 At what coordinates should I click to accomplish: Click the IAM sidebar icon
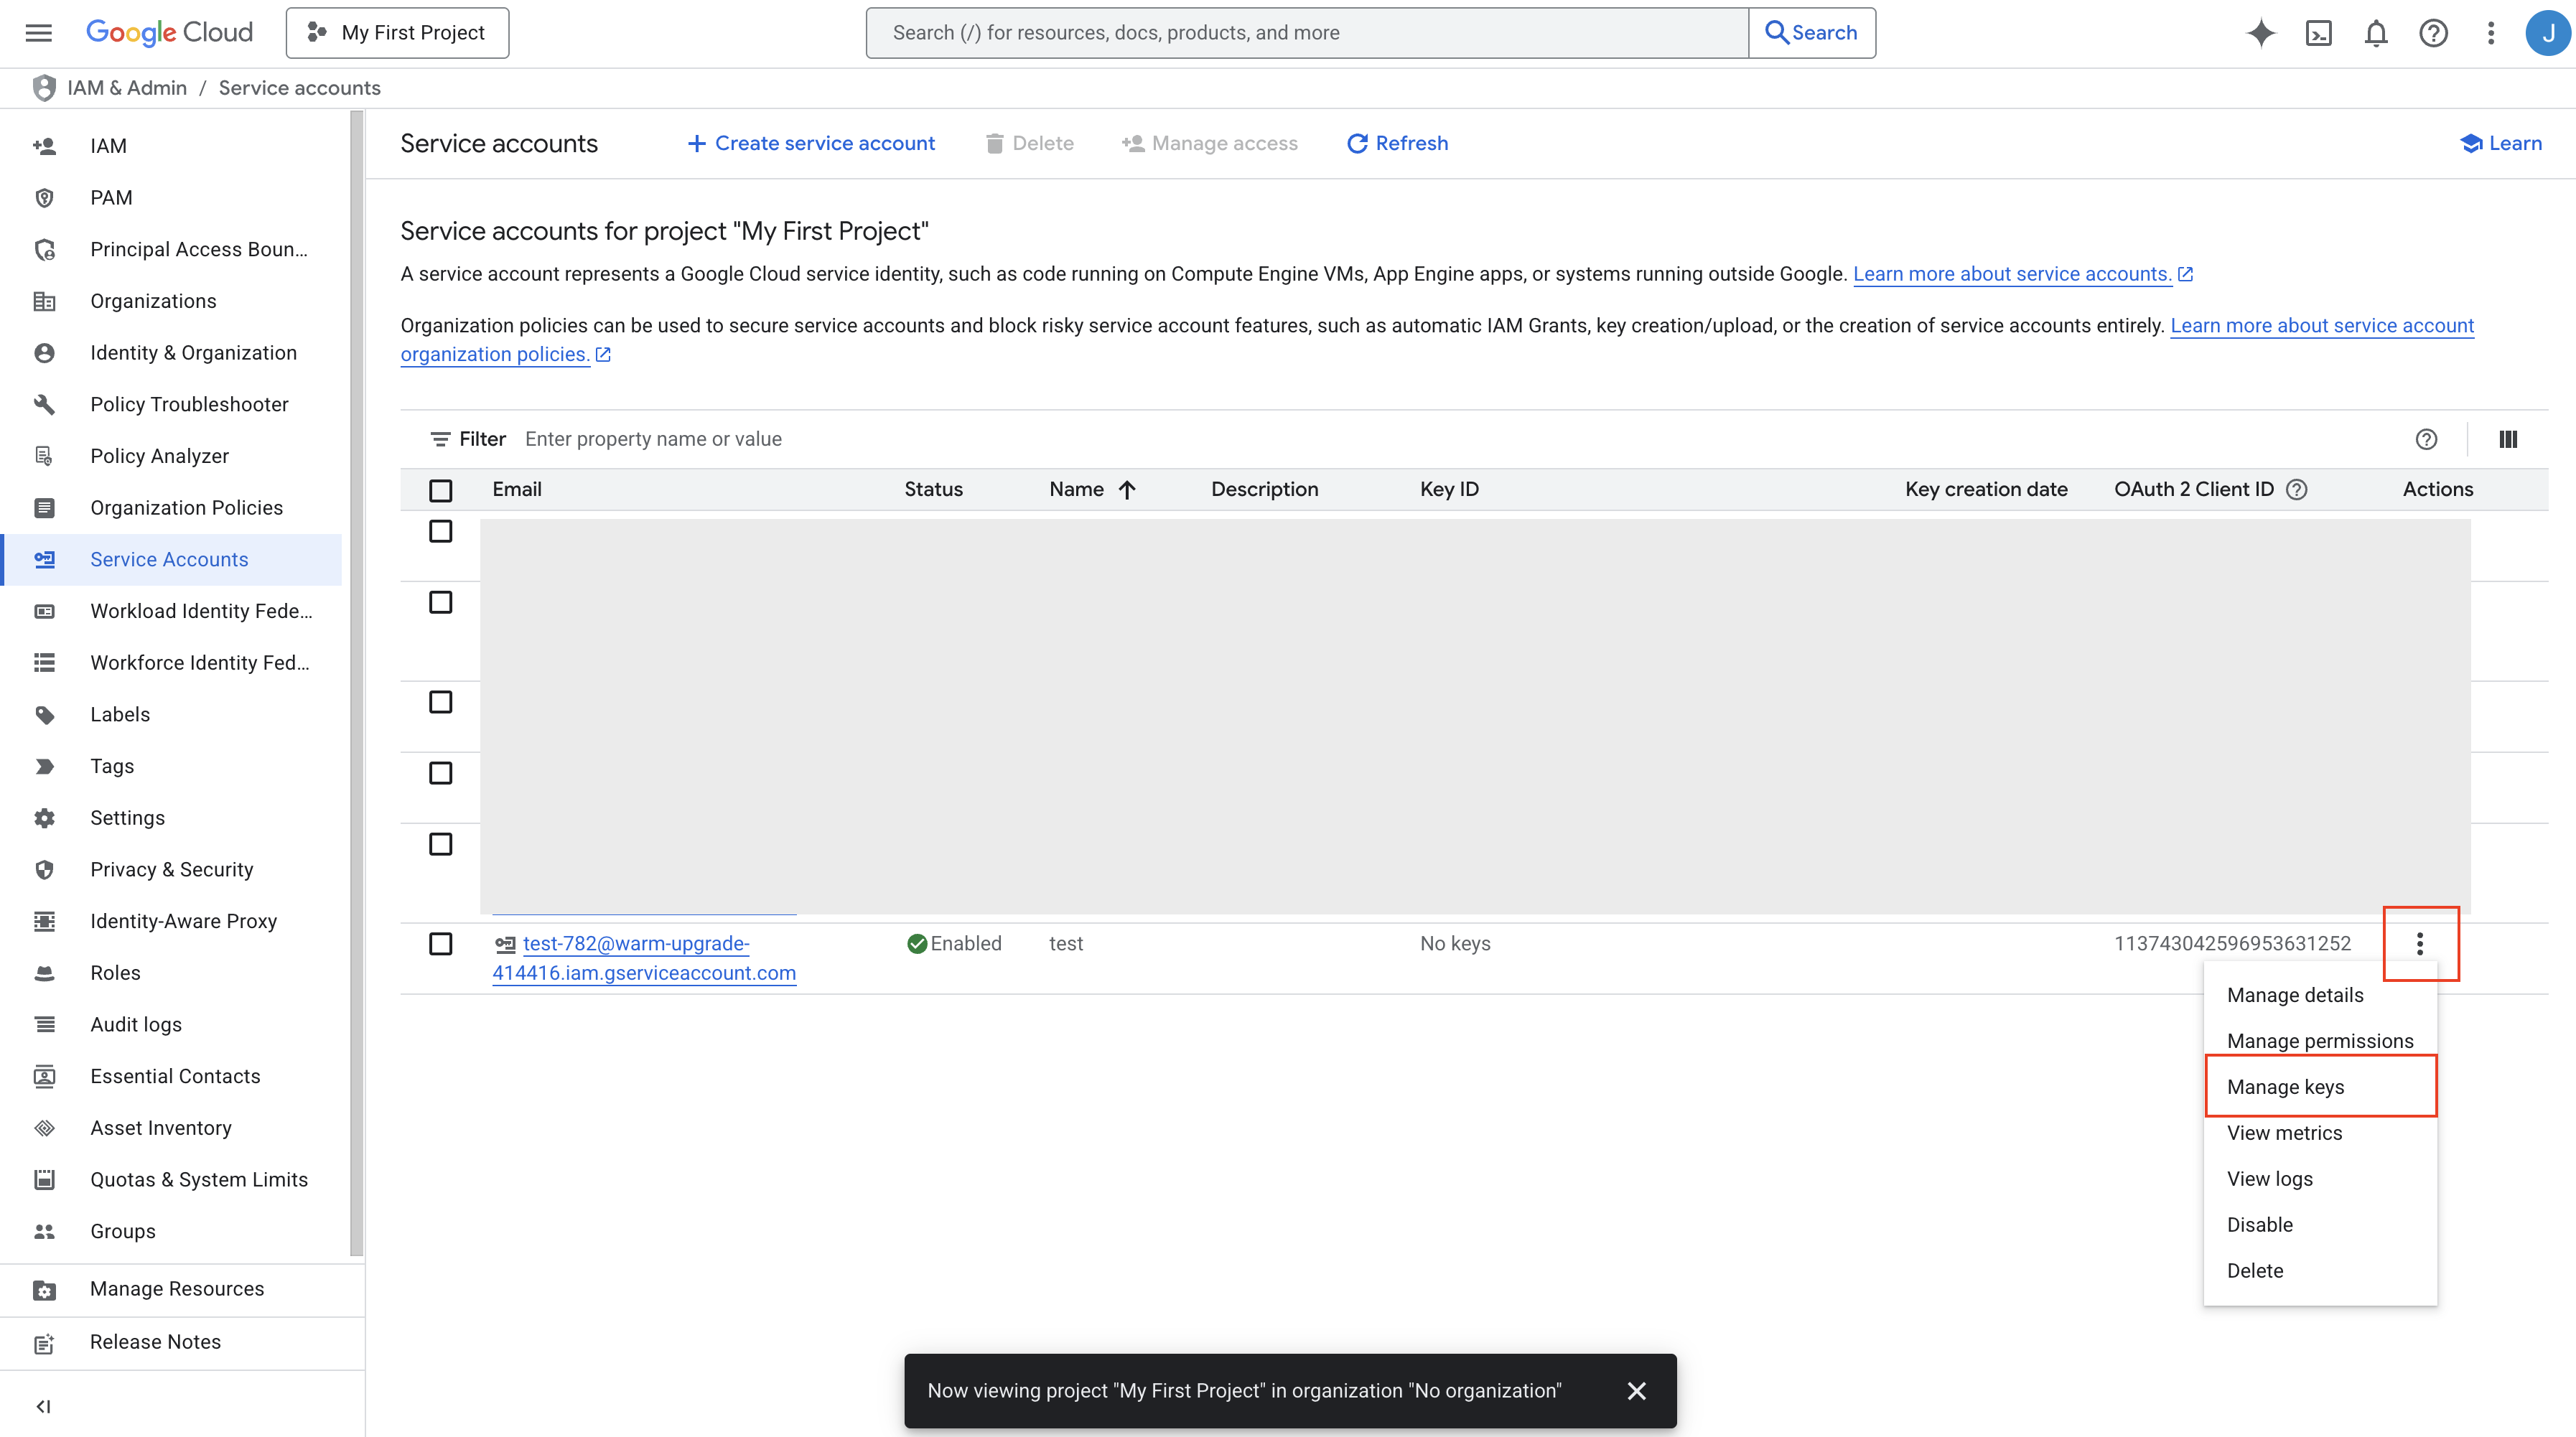click(44, 146)
